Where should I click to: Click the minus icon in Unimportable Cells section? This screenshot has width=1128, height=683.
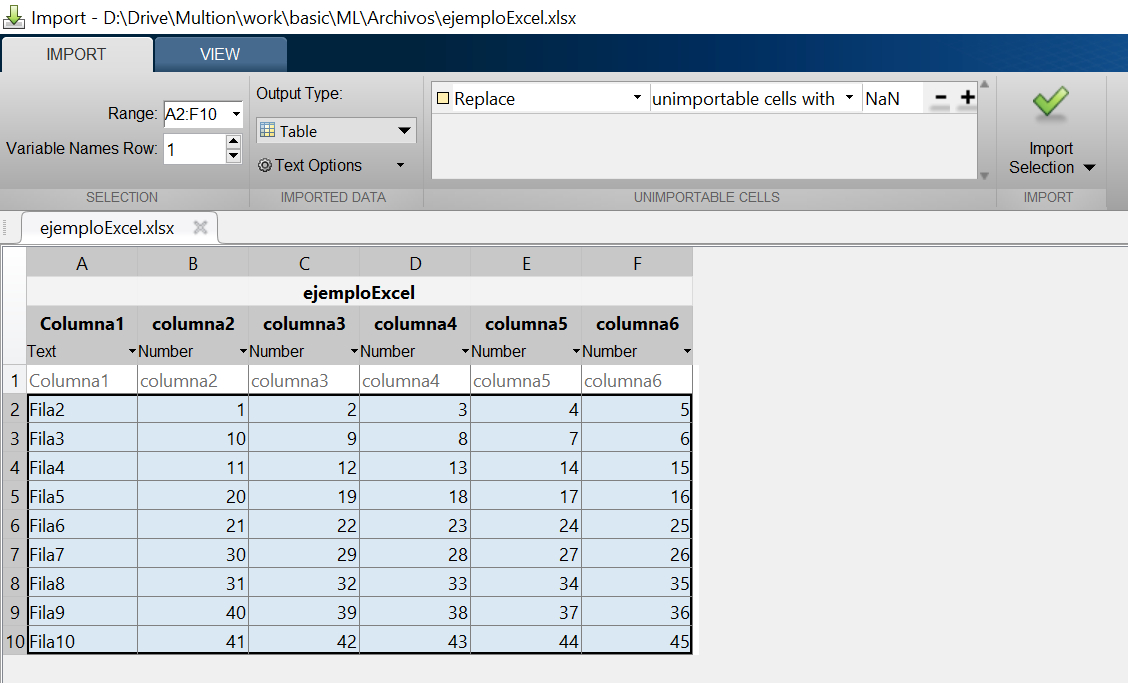[940, 98]
